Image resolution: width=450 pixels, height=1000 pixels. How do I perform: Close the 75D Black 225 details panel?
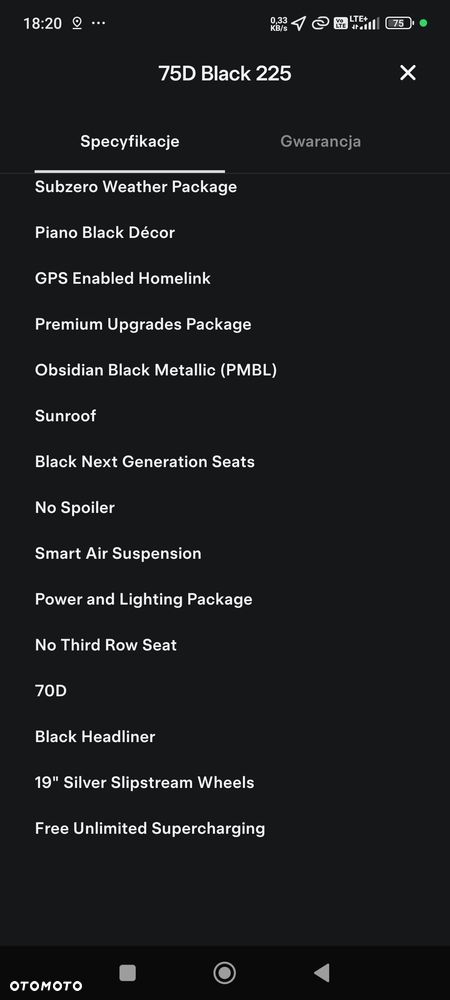click(407, 73)
